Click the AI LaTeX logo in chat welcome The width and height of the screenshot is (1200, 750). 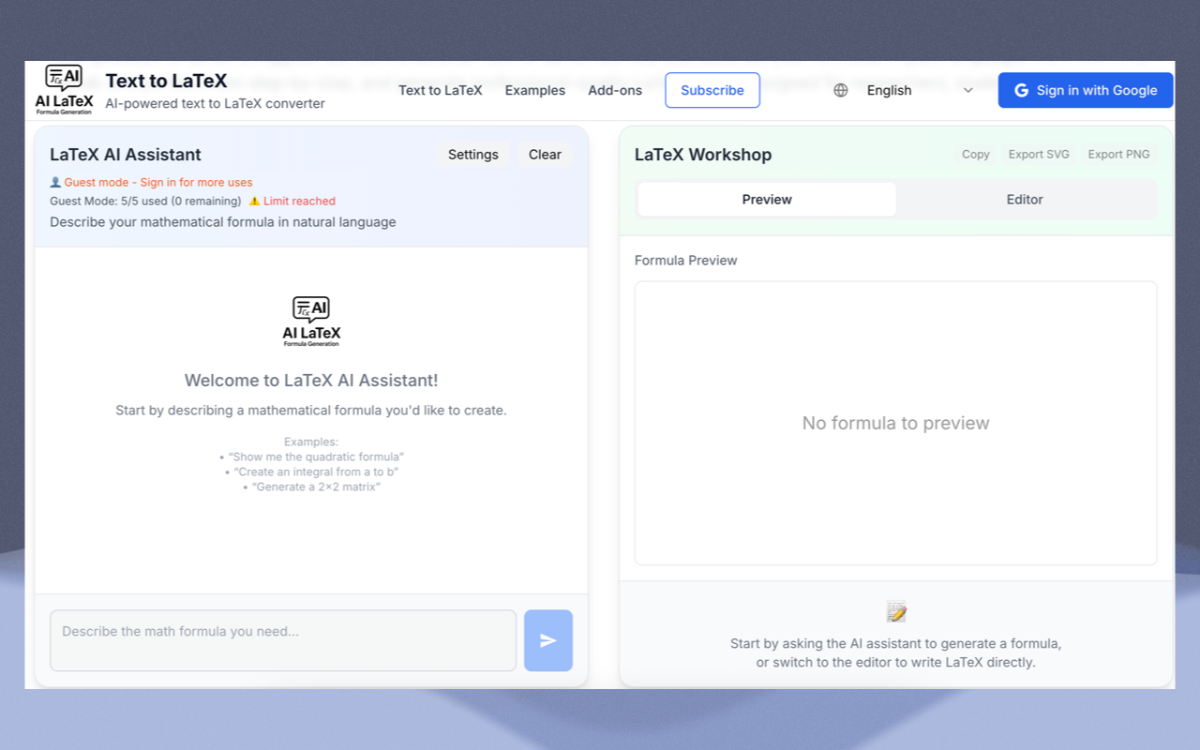[x=311, y=321]
